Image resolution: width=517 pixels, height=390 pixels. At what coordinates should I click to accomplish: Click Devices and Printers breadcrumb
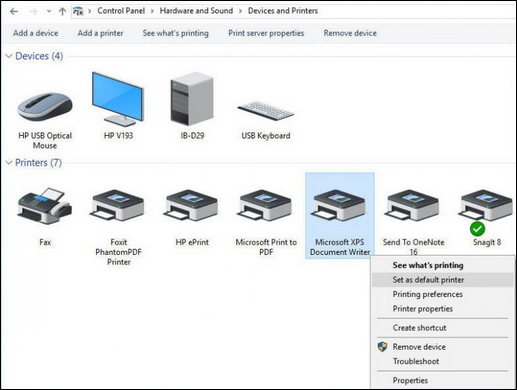(283, 11)
